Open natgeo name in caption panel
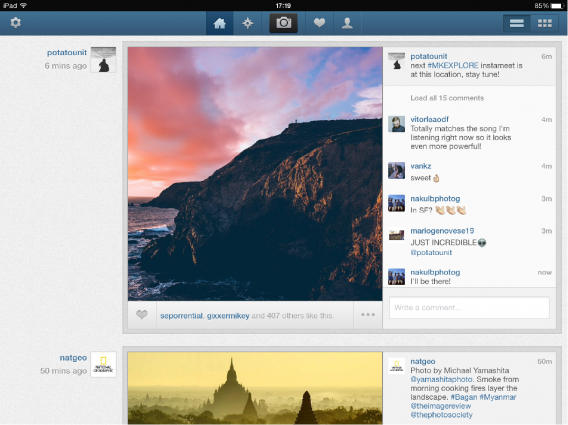Image resolution: width=568 pixels, height=425 pixels. tap(423, 361)
